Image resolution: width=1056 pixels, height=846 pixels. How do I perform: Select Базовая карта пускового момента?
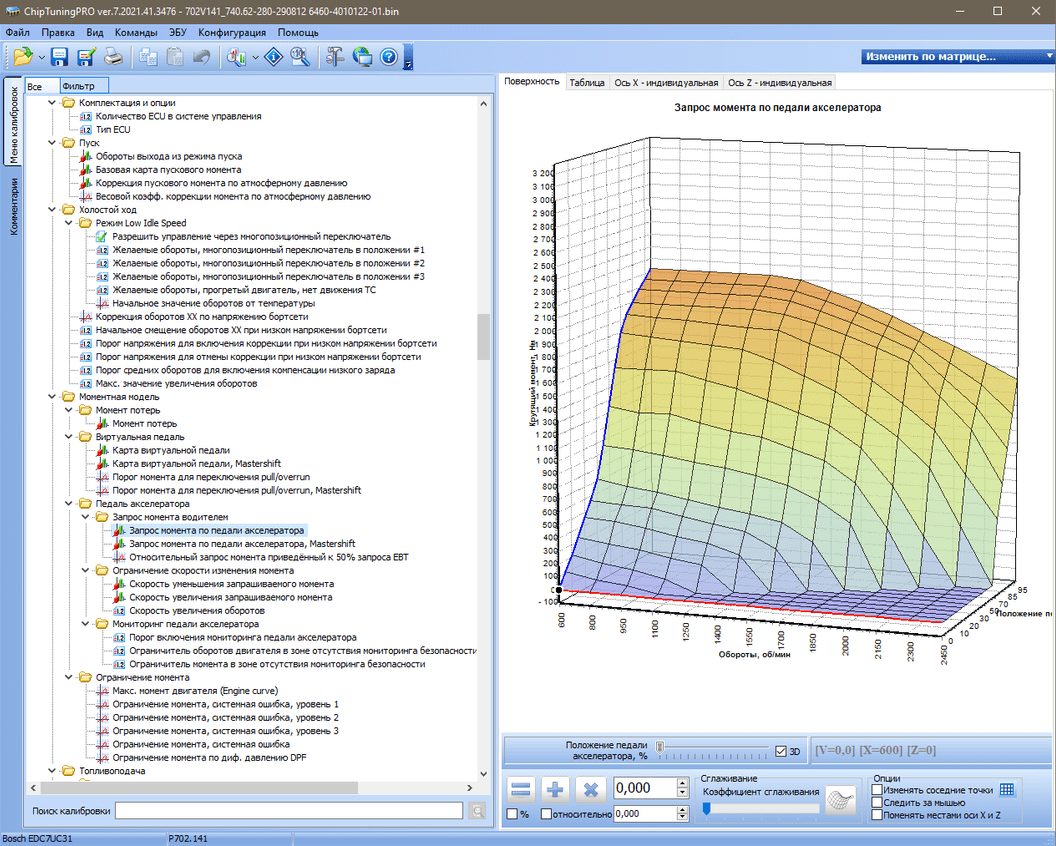pos(168,170)
